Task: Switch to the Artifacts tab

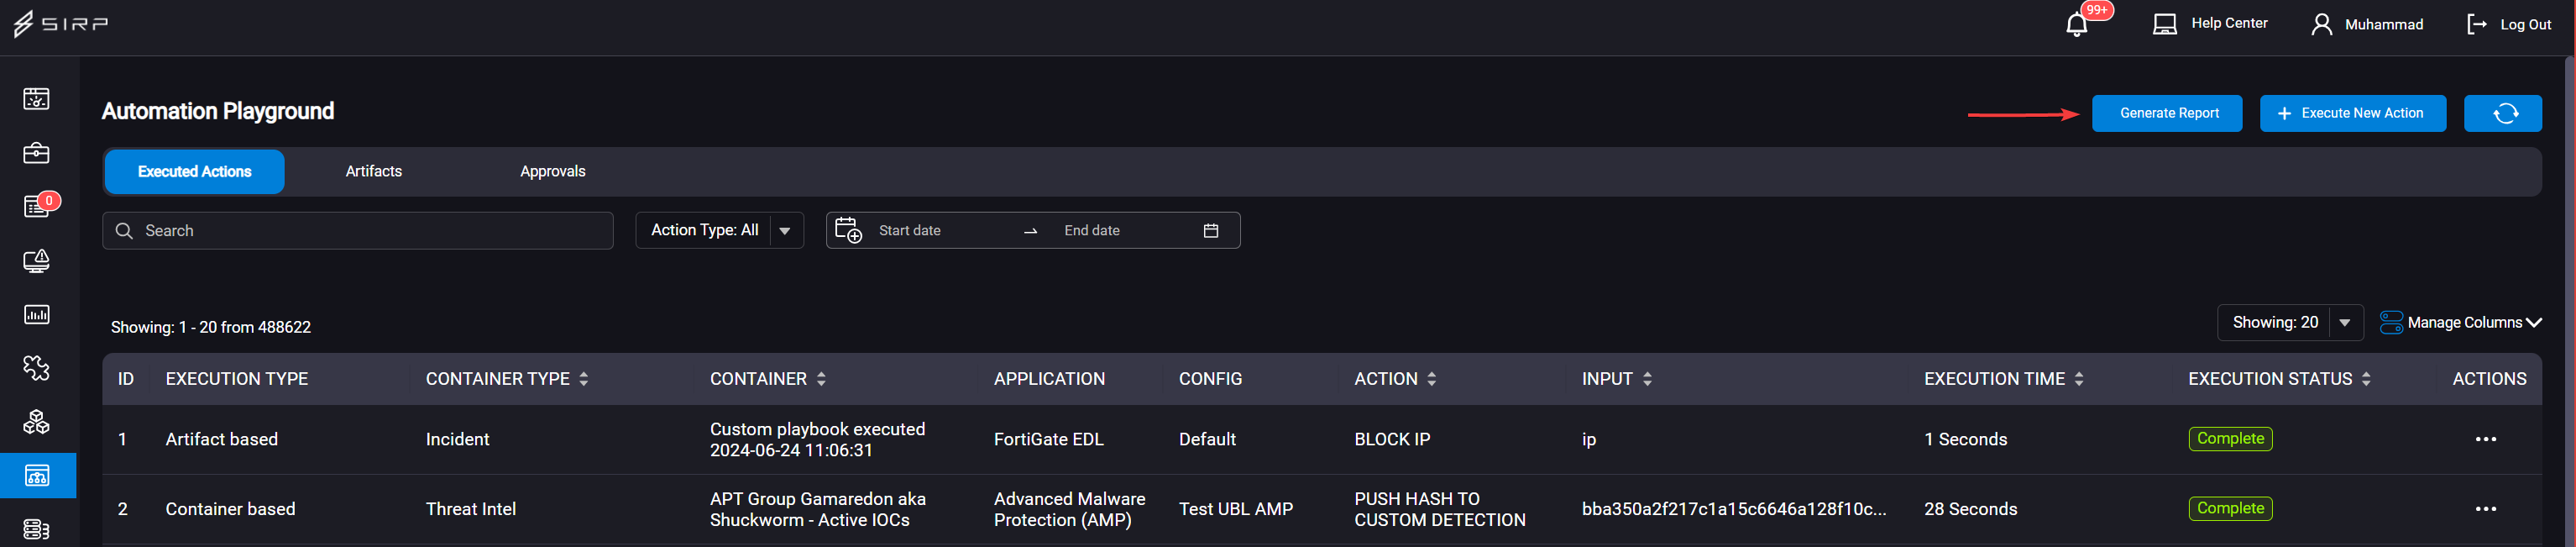Action: [373, 171]
